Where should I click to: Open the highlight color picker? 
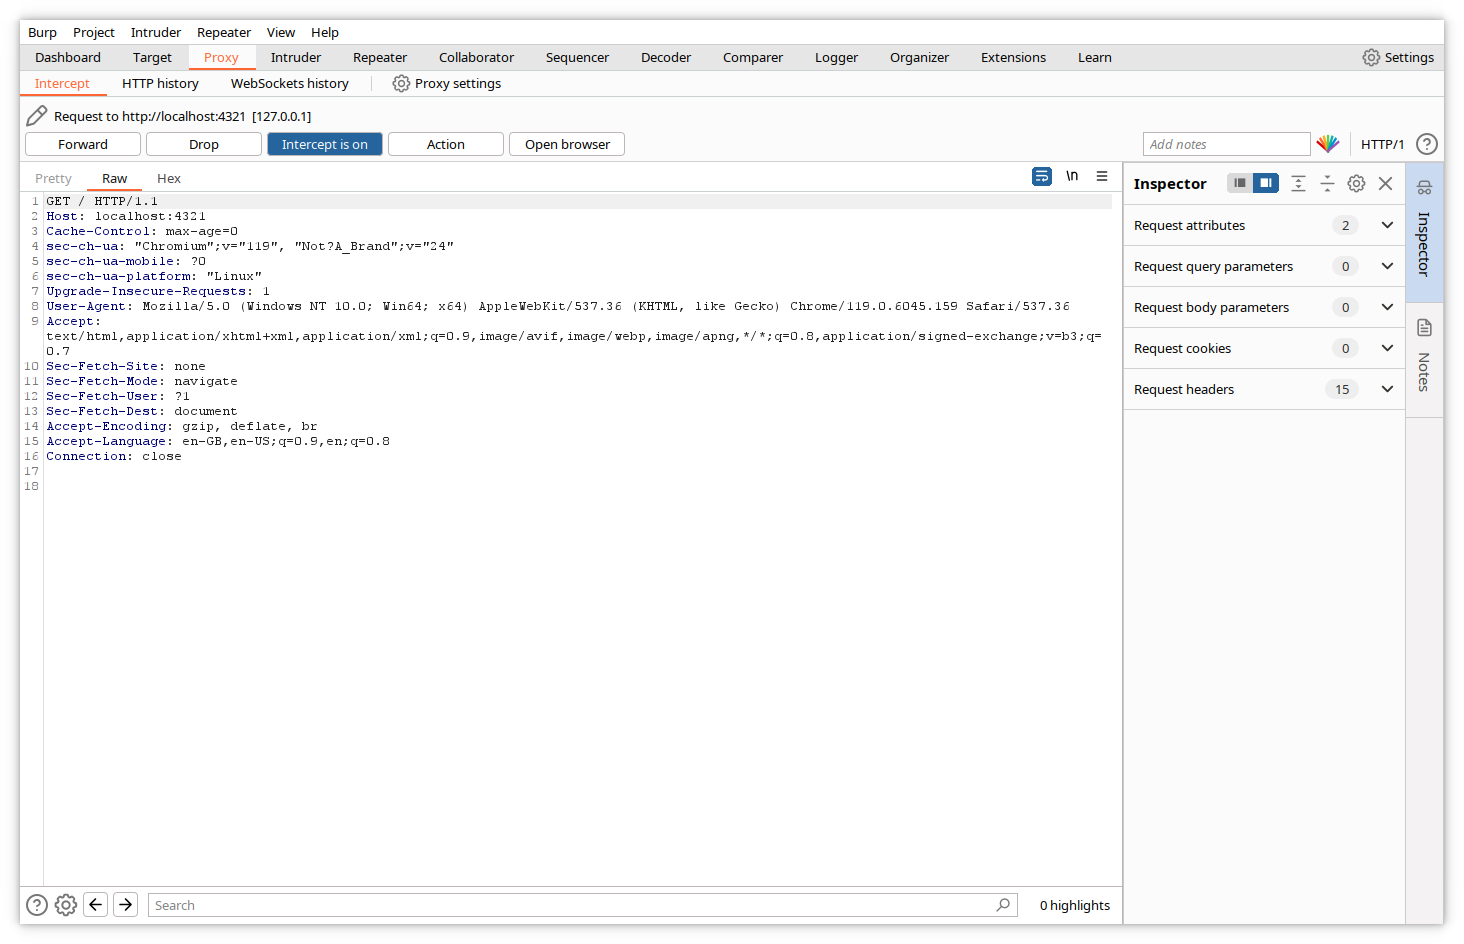[1327, 144]
